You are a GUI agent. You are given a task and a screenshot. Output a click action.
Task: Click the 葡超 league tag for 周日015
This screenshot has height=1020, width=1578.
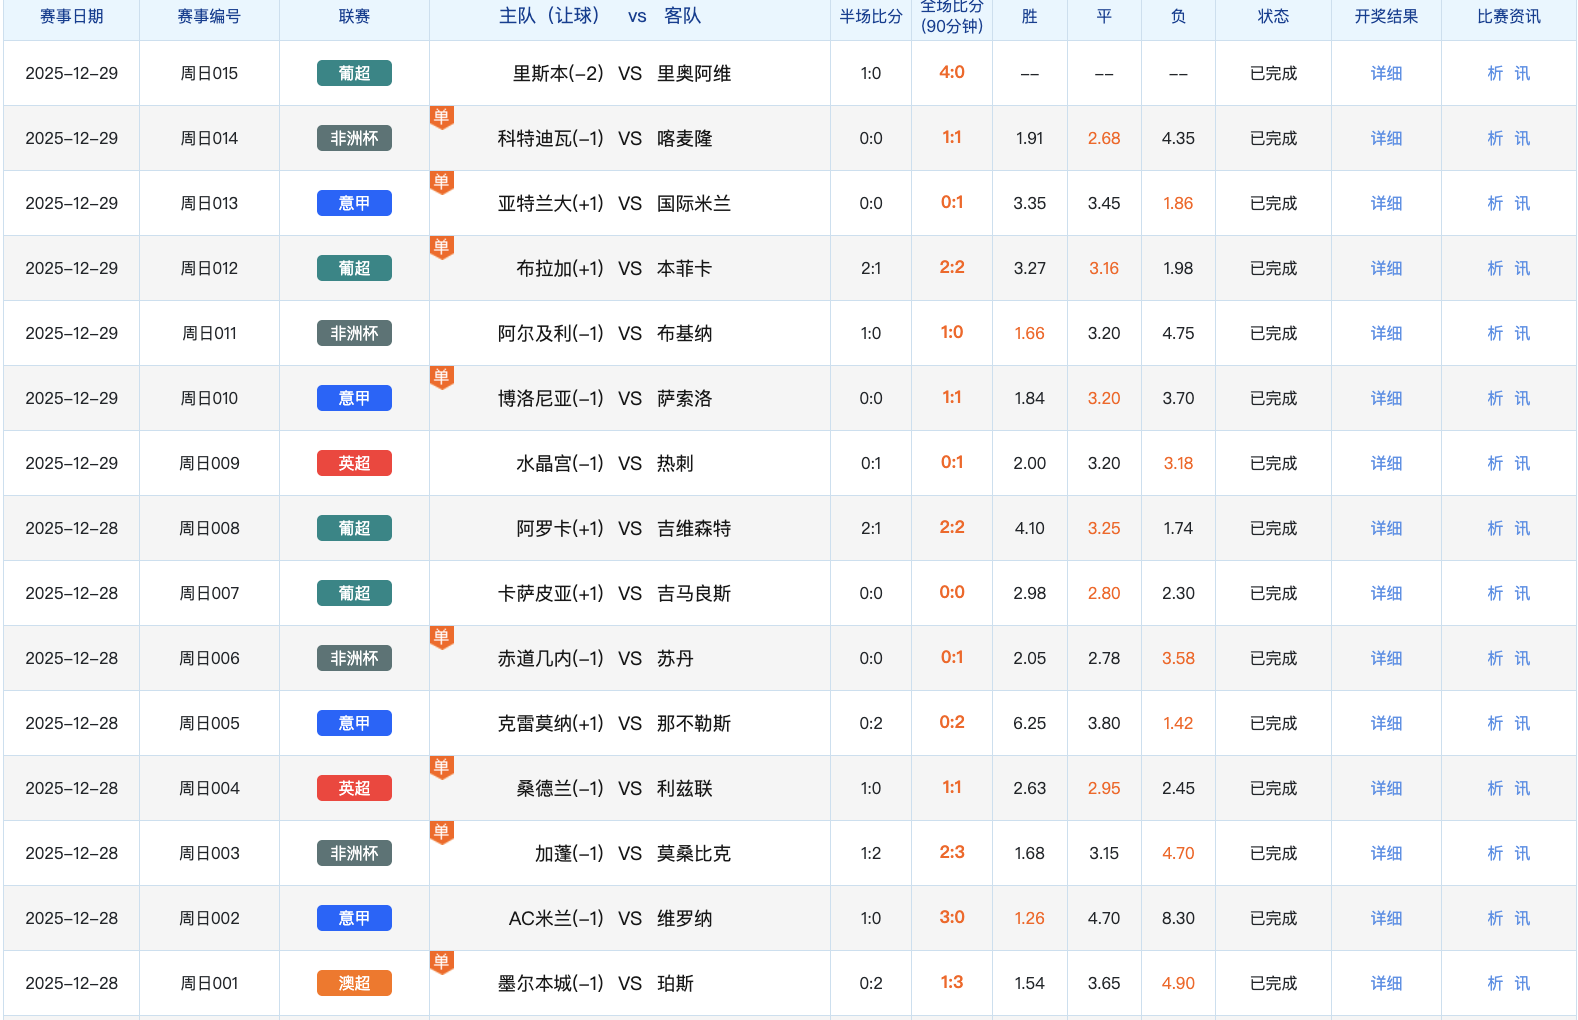pyautogui.click(x=354, y=73)
